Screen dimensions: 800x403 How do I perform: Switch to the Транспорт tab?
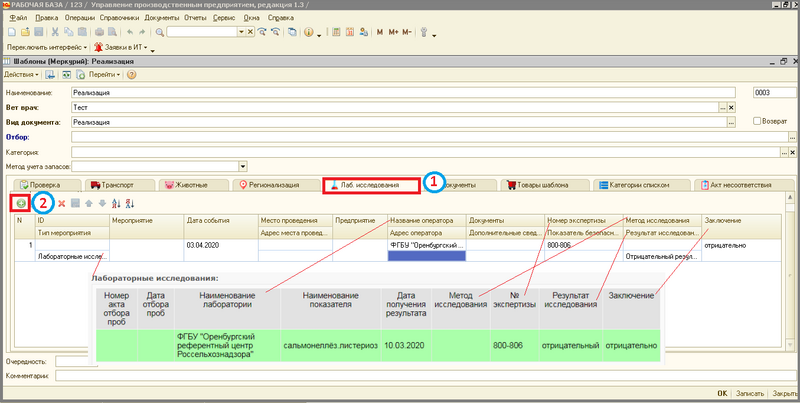pyautogui.click(x=117, y=185)
